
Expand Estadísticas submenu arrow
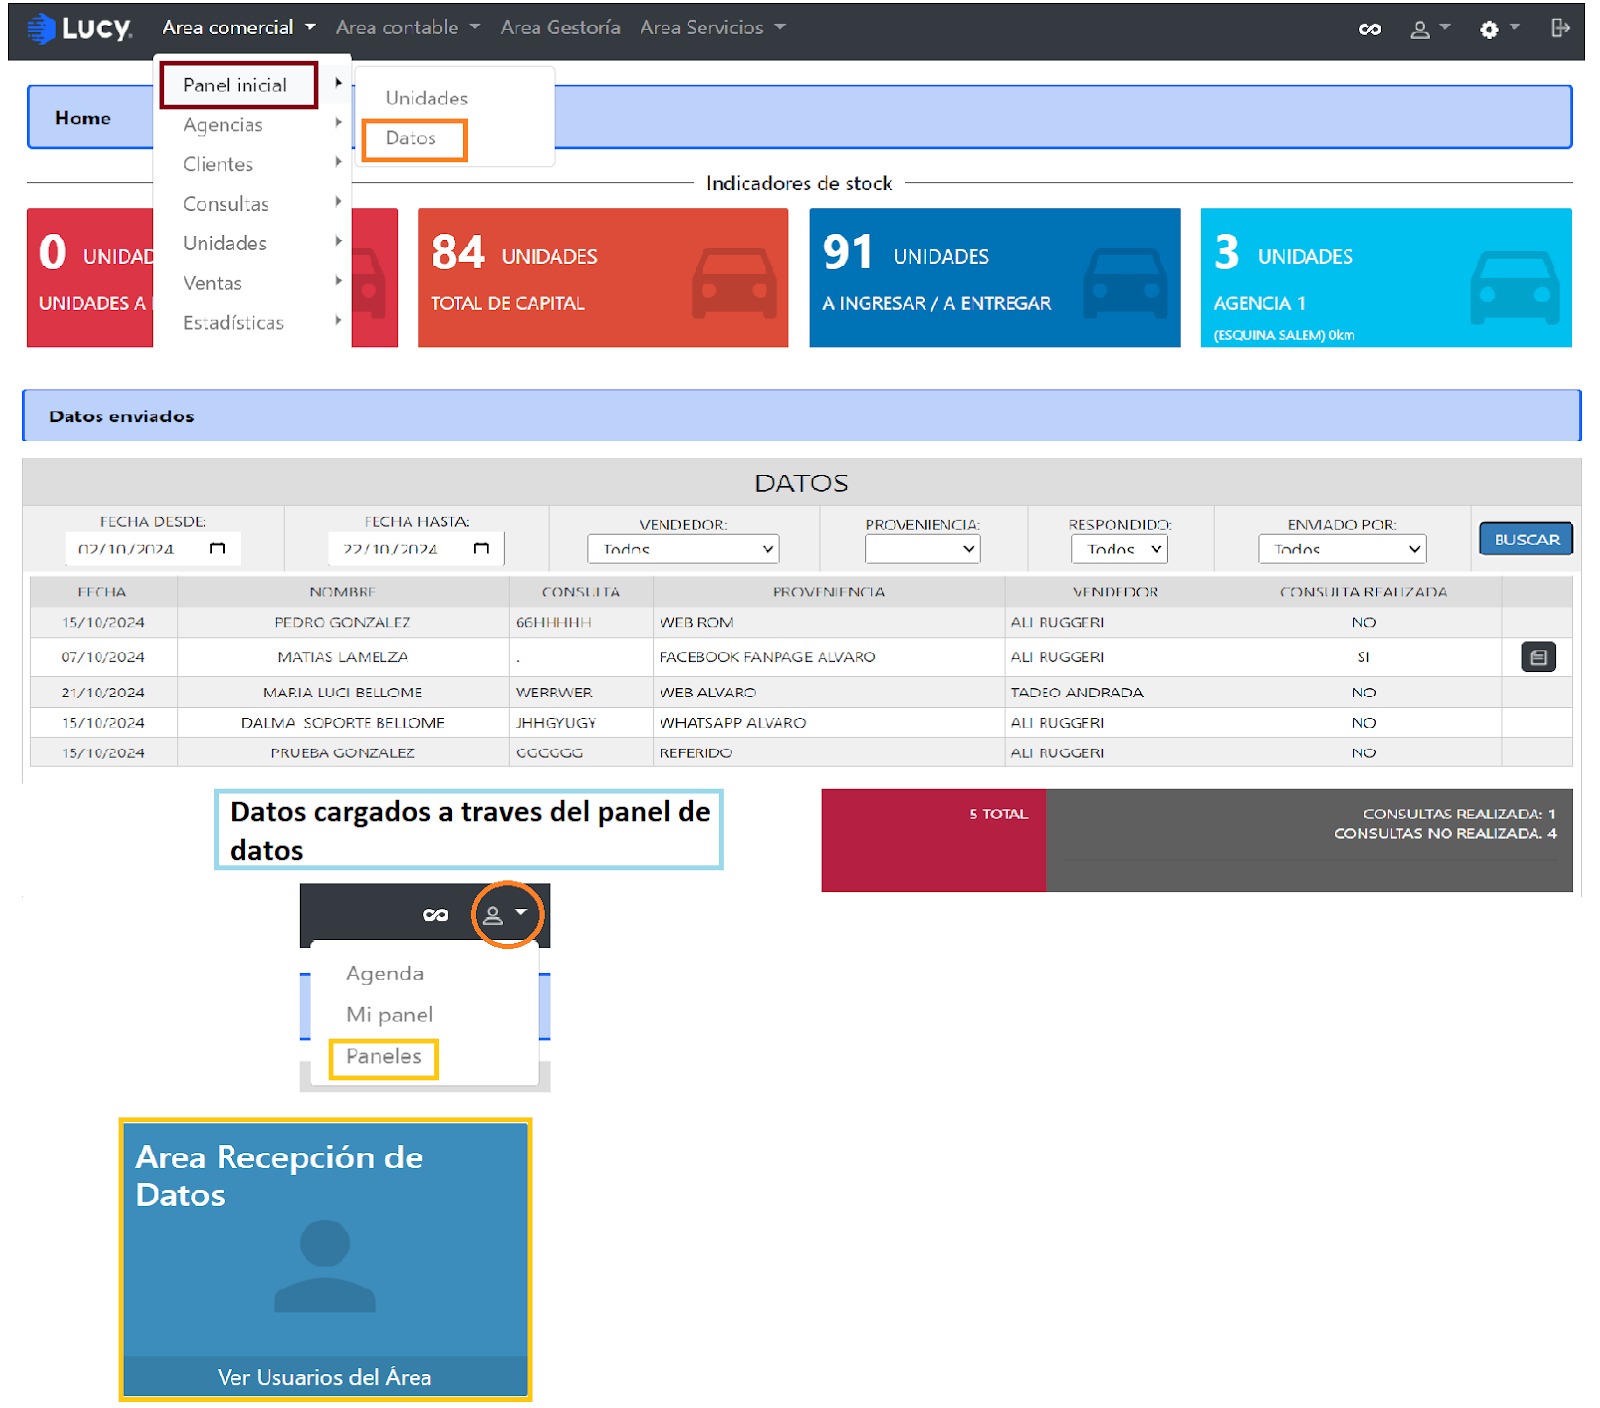click(x=338, y=320)
